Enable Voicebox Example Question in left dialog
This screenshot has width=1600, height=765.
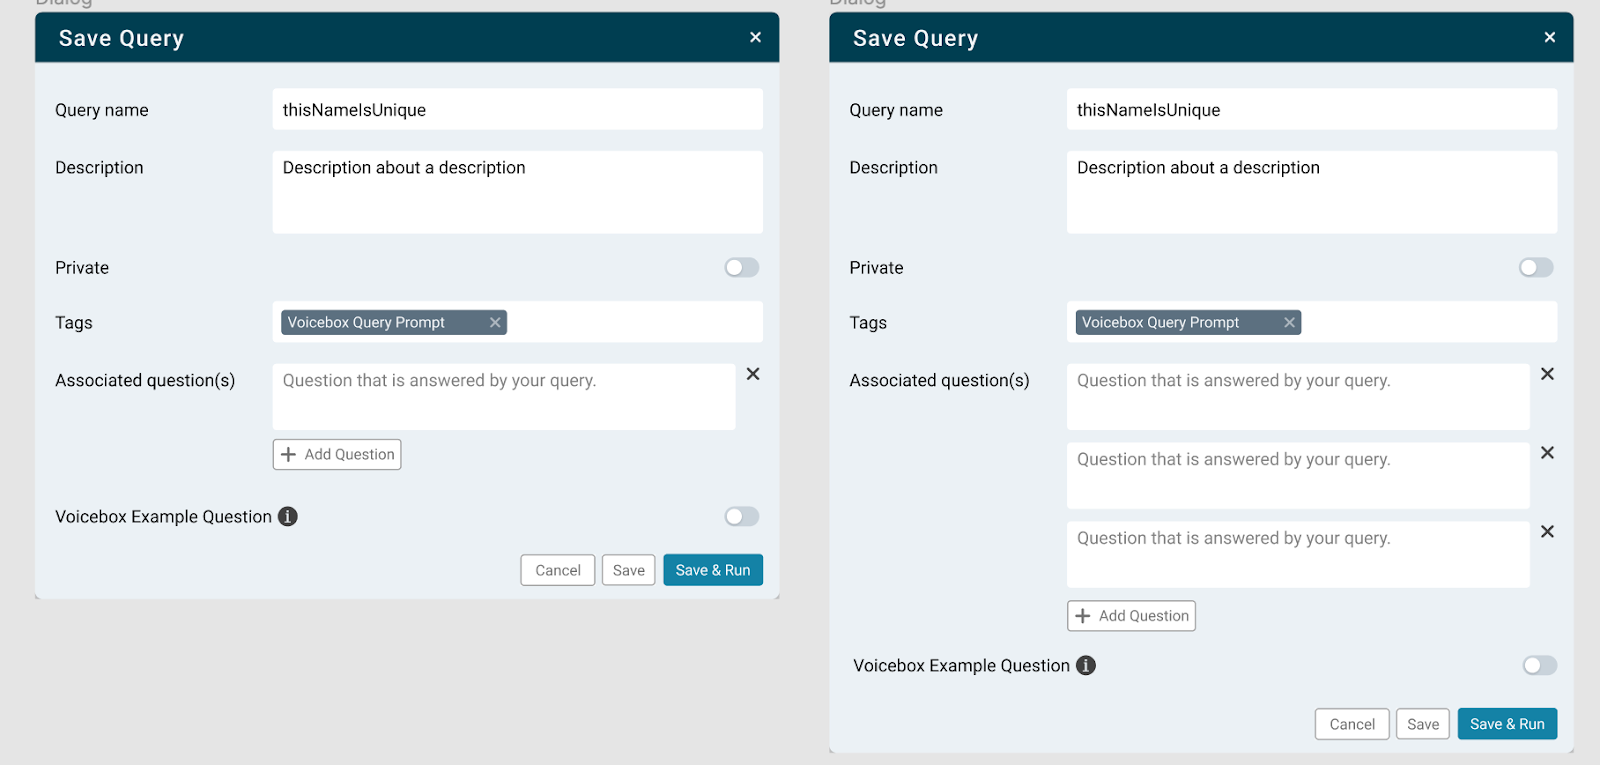(x=742, y=516)
